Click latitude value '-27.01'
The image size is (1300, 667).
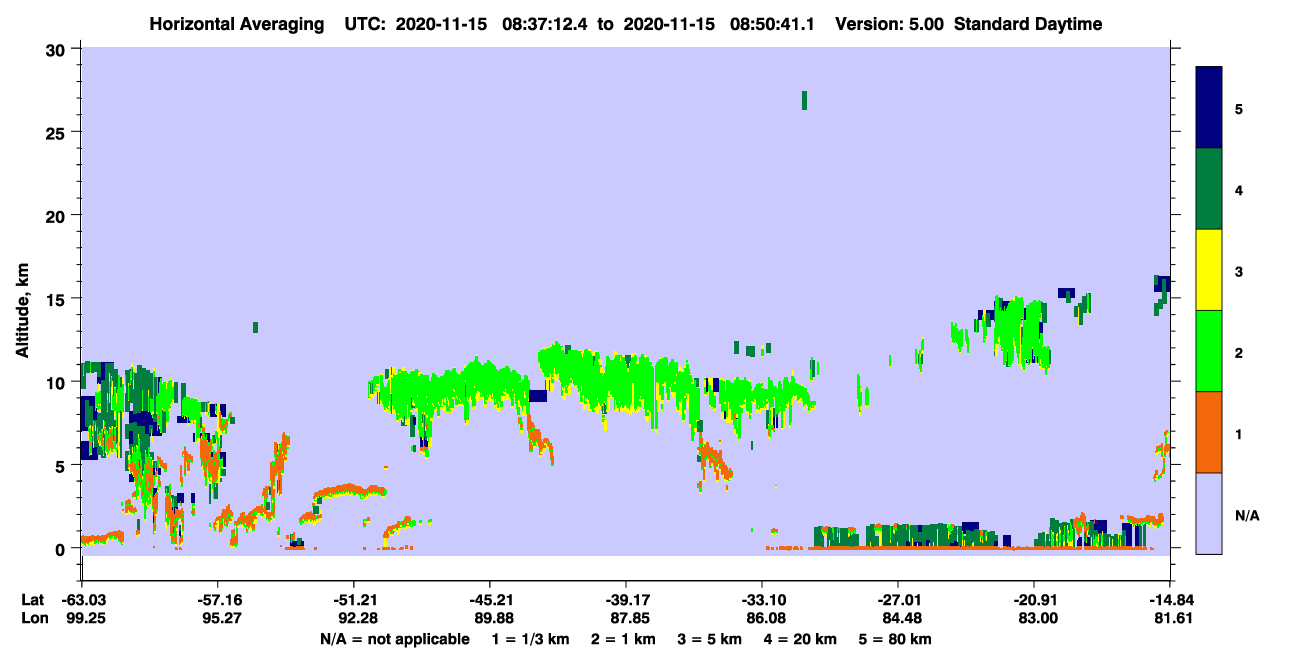(898, 600)
